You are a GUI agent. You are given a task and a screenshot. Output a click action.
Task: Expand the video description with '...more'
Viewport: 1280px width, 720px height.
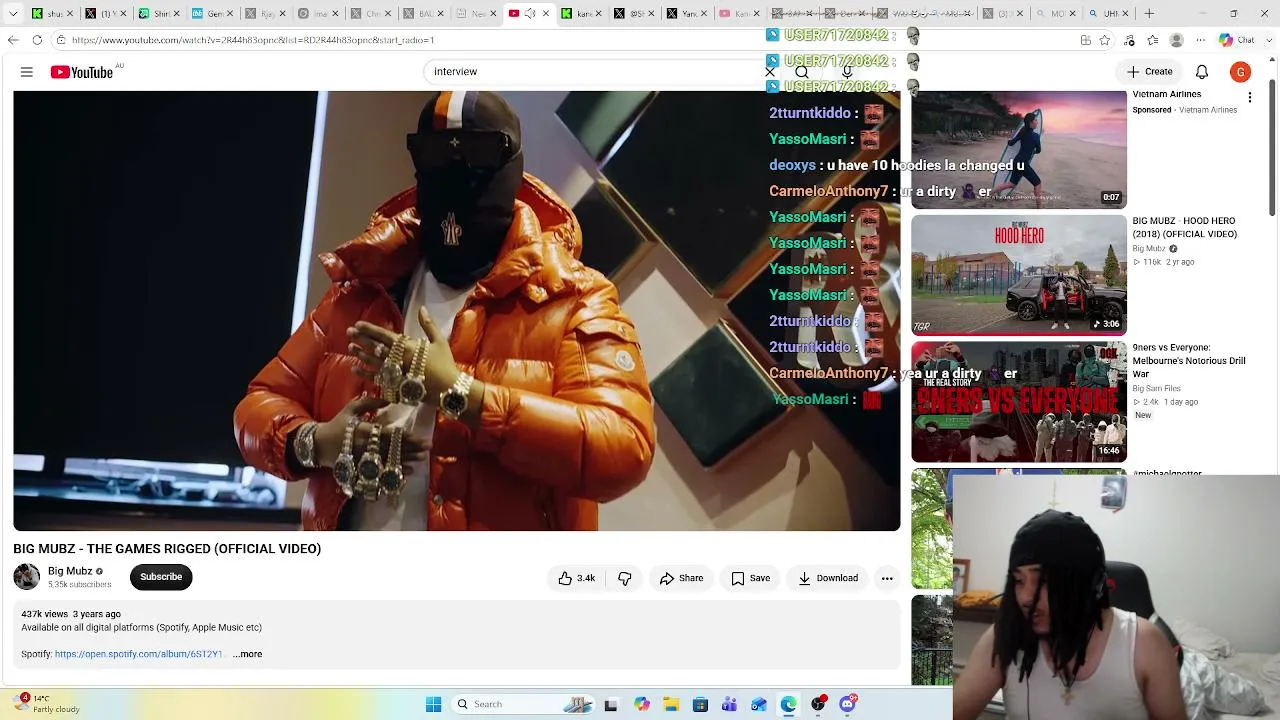(248, 654)
